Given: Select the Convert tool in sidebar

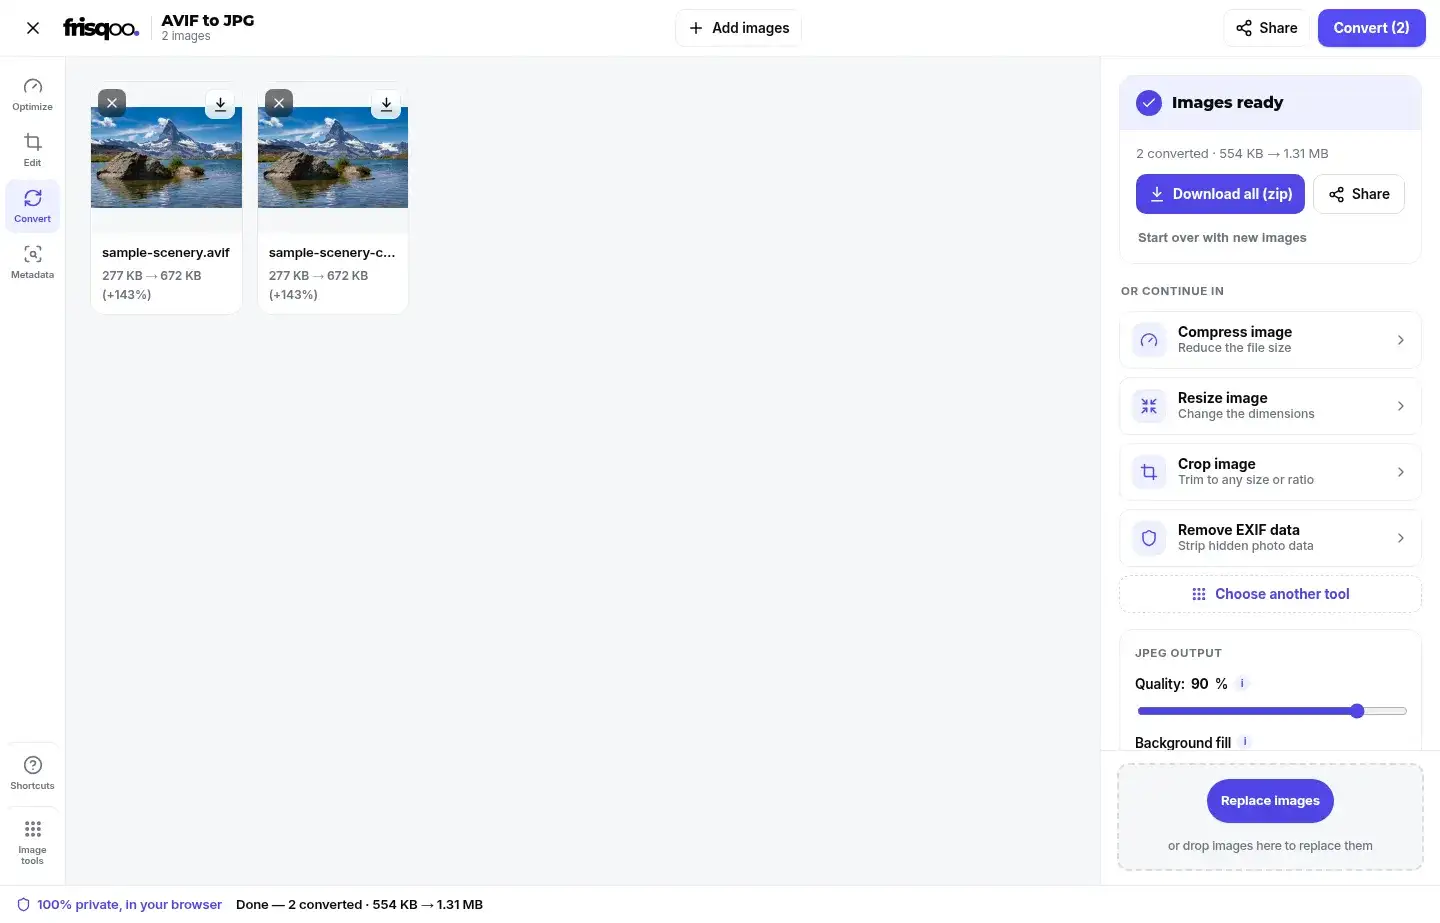Looking at the screenshot, I should 33,206.
